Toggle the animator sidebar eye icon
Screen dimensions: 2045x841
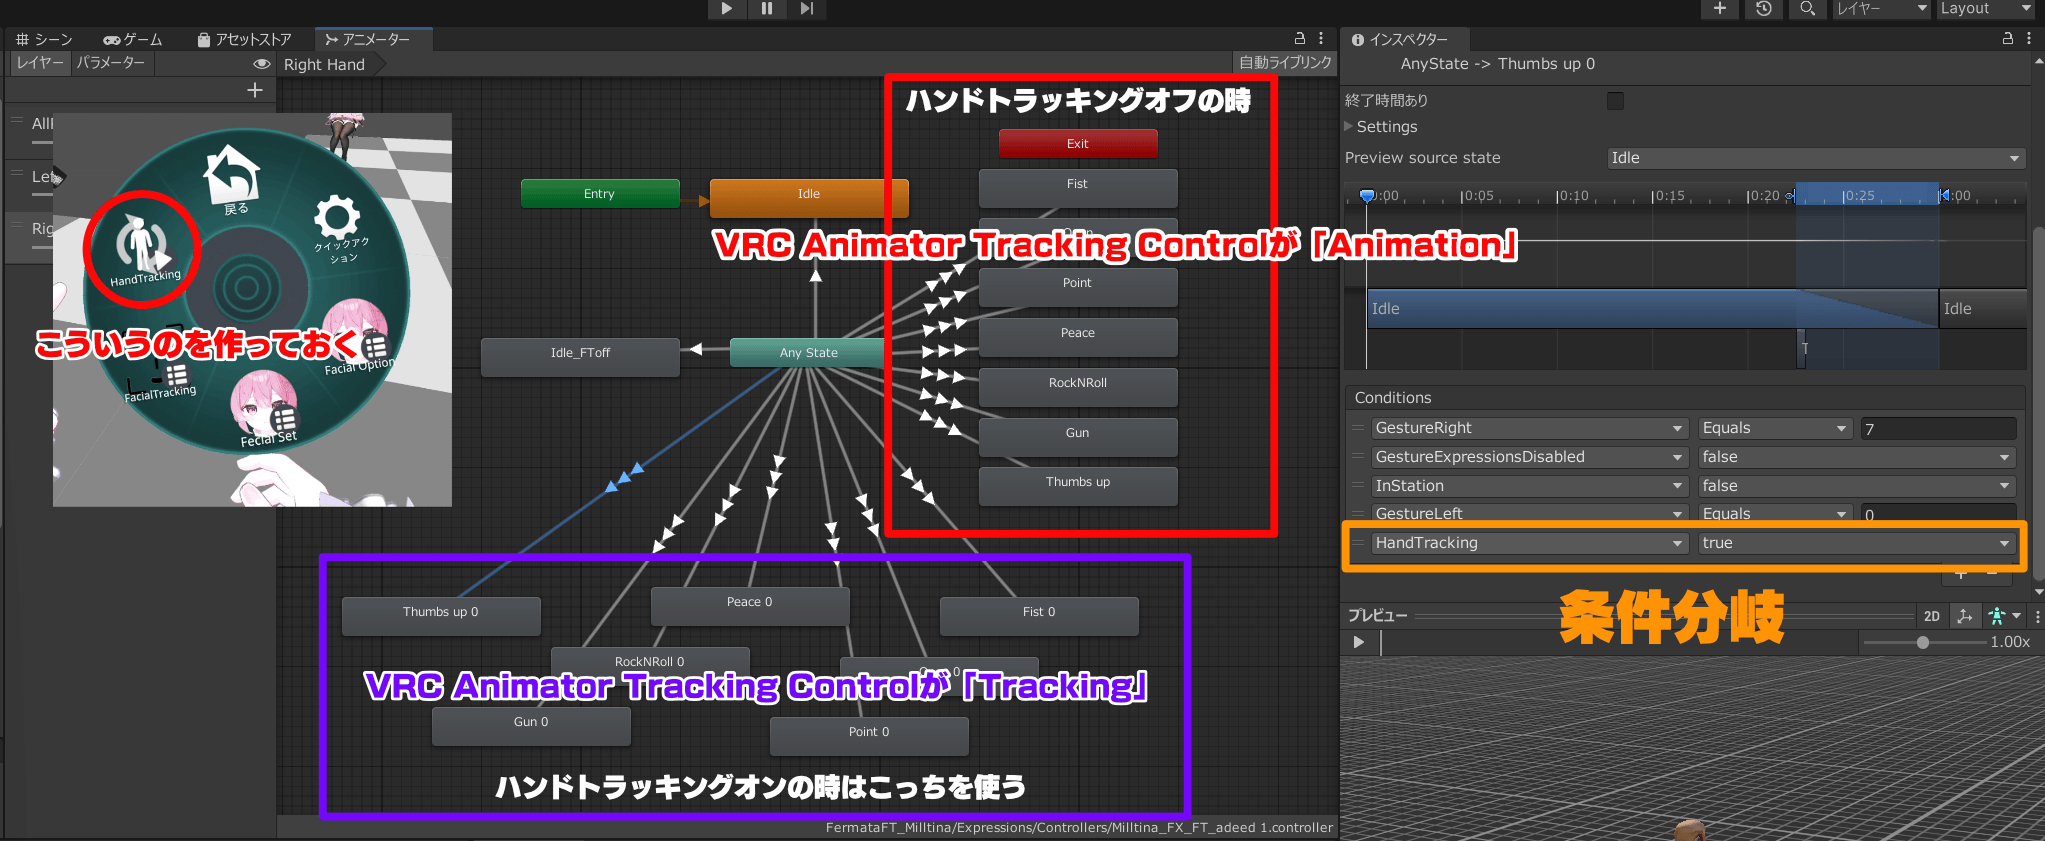point(262,63)
